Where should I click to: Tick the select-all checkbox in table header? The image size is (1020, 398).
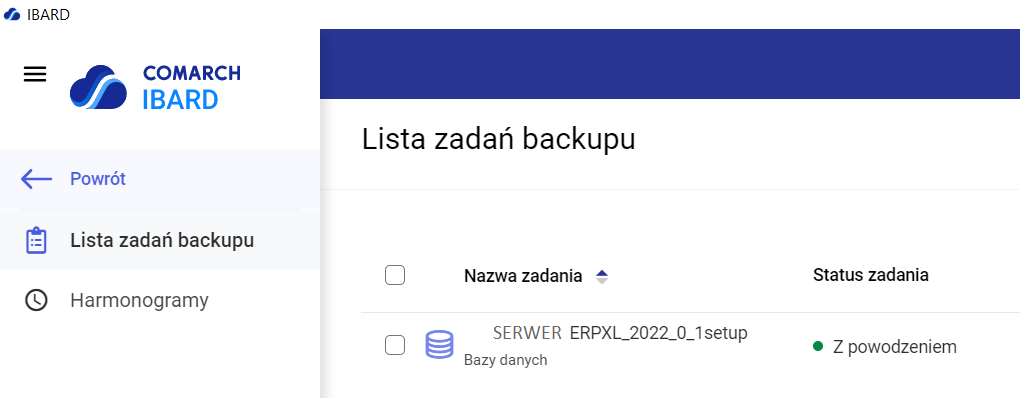coord(395,276)
